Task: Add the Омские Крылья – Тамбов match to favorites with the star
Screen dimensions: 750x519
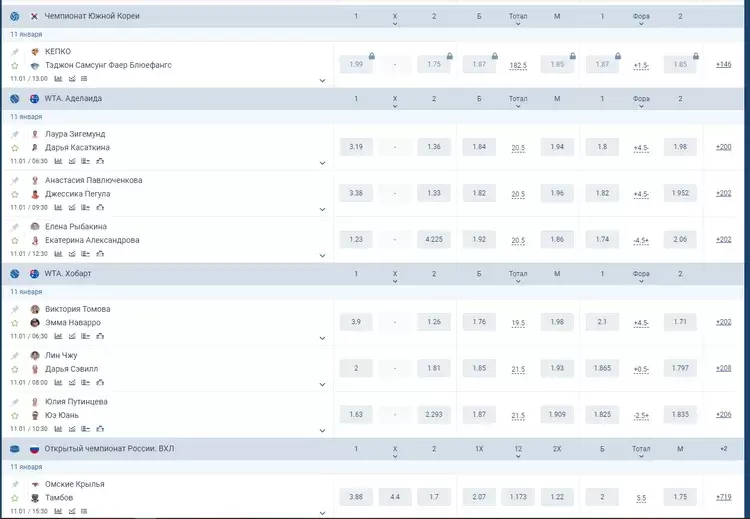Action: 15,498
